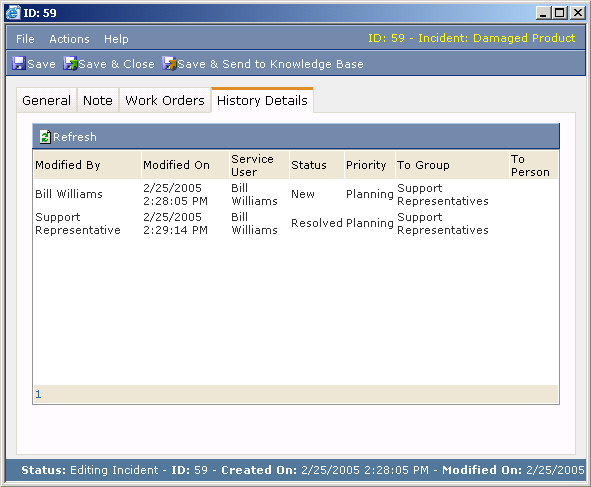Switch to the Work Orders tab
The width and height of the screenshot is (591, 487).
[x=165, y=101]
